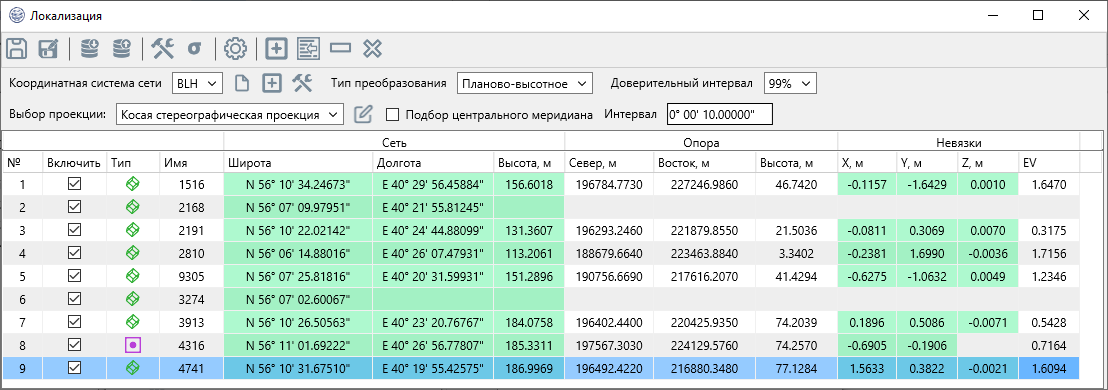Select north value 188679.6640
The width and height of the screenshot is (1108, 390).
coord(609,253)
